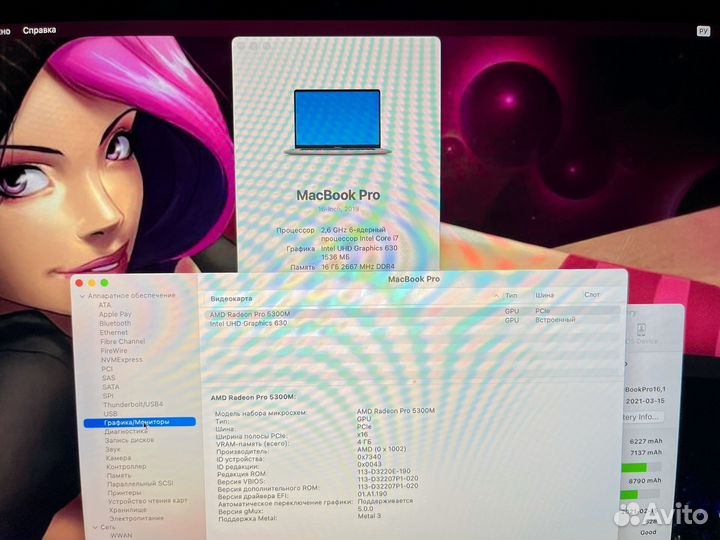Click the 4 ГБ VRAM value
The height and width of the screenshot is (540, 720).
pyautogui.click(x=364, y=442)
